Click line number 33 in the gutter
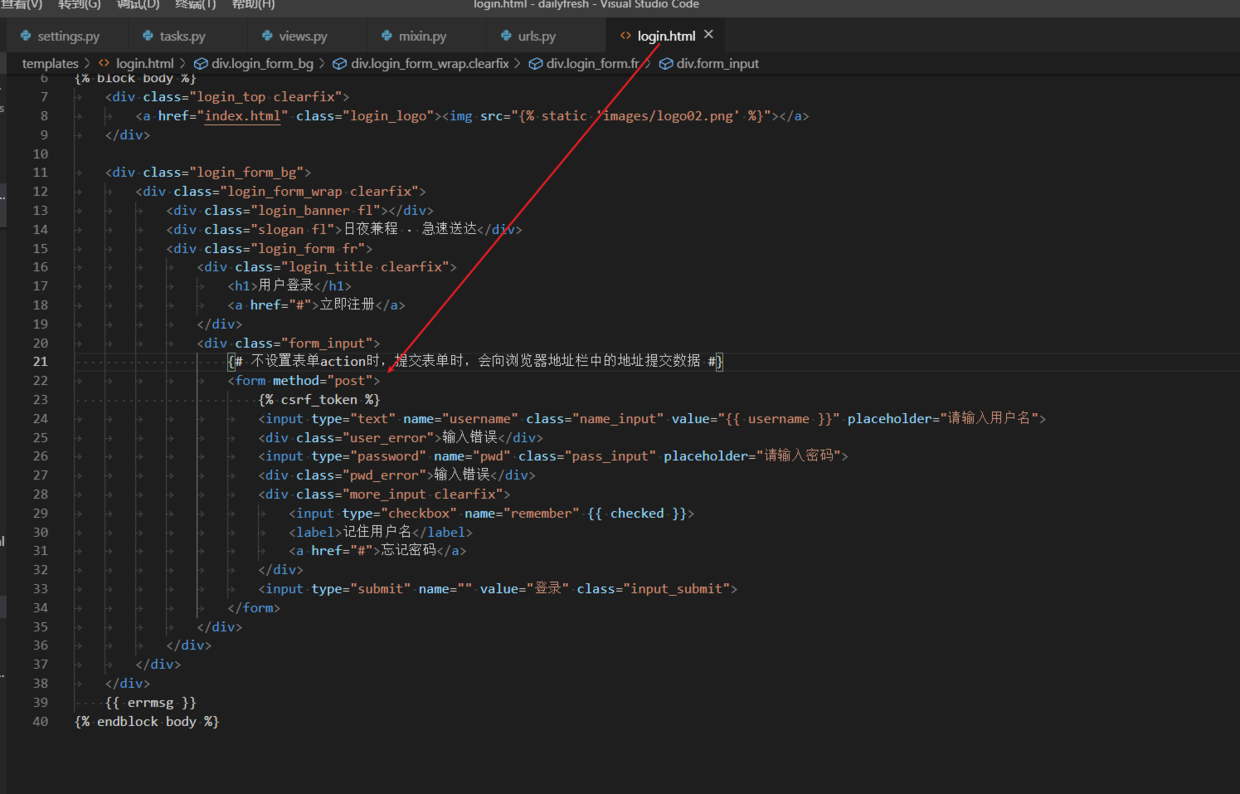Screen dimensions: 1240x794 pyautogui.click(x=40, y=589)
